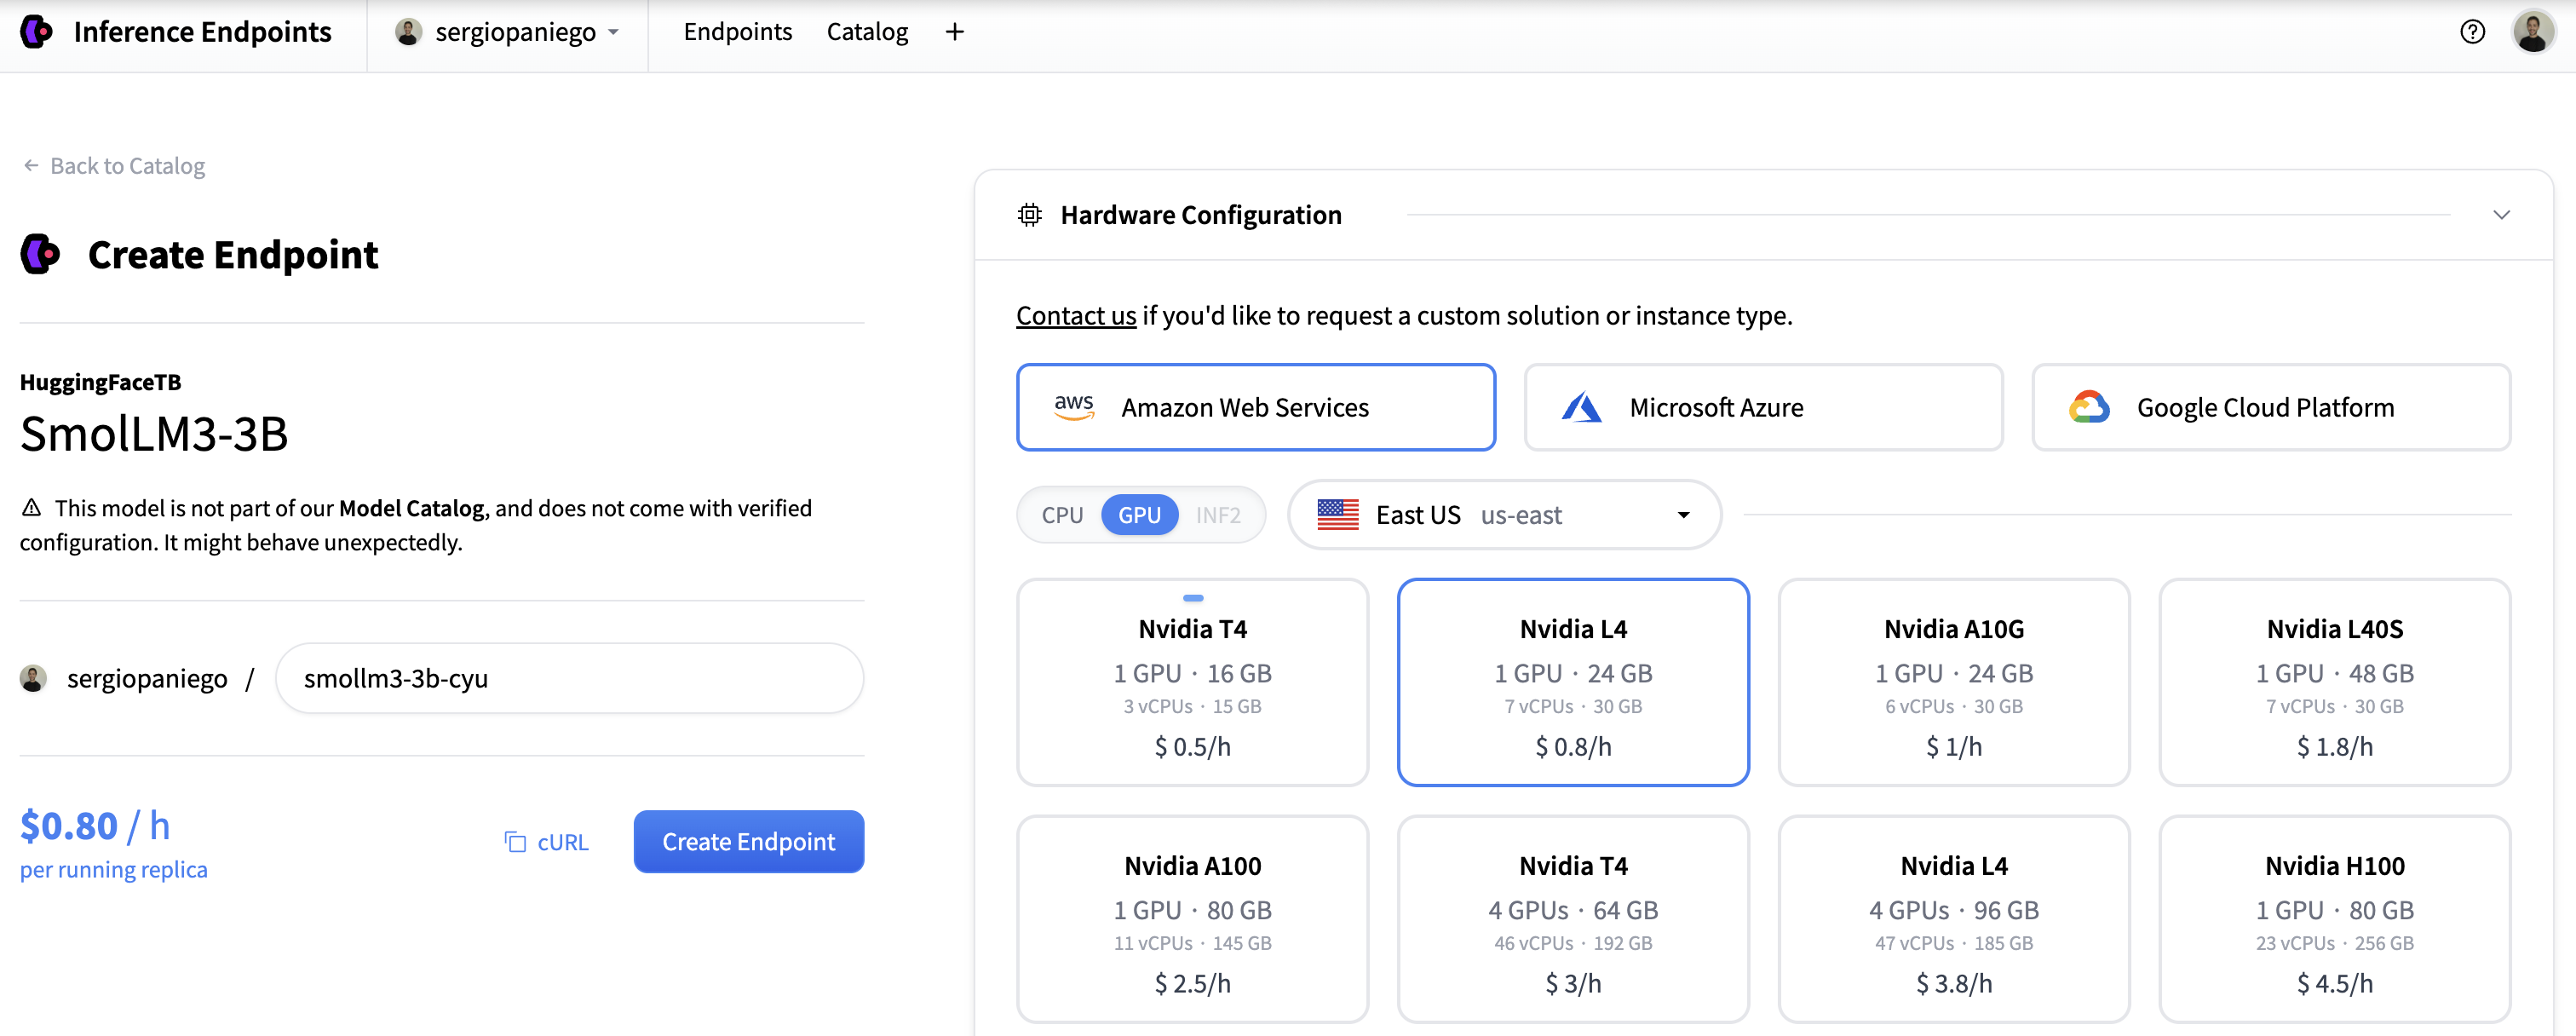Screen dimensions: 2576x1036
Task: Switch accelerator type to INF2
Action: [1217, 515]
